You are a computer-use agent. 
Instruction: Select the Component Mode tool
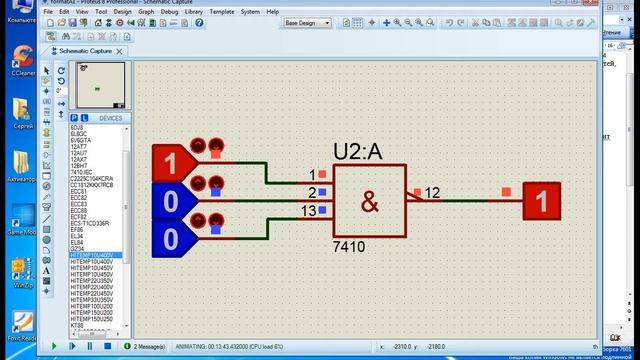(47, 81)
